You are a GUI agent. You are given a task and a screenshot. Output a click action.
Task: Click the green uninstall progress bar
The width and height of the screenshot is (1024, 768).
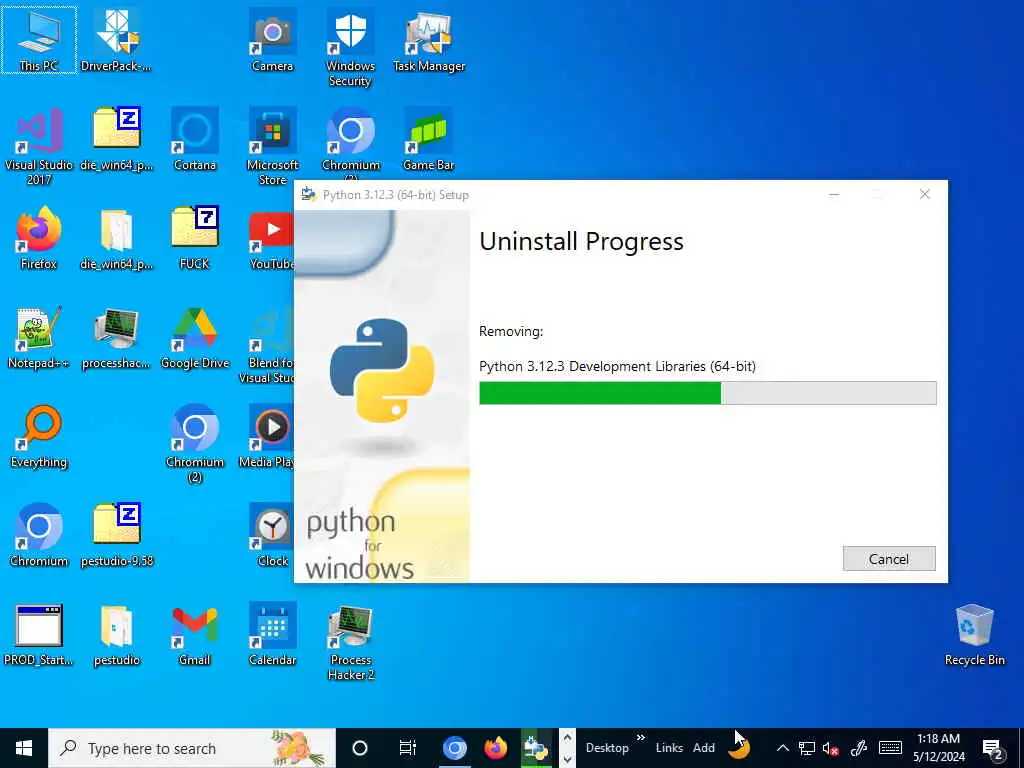pos(707,393)
